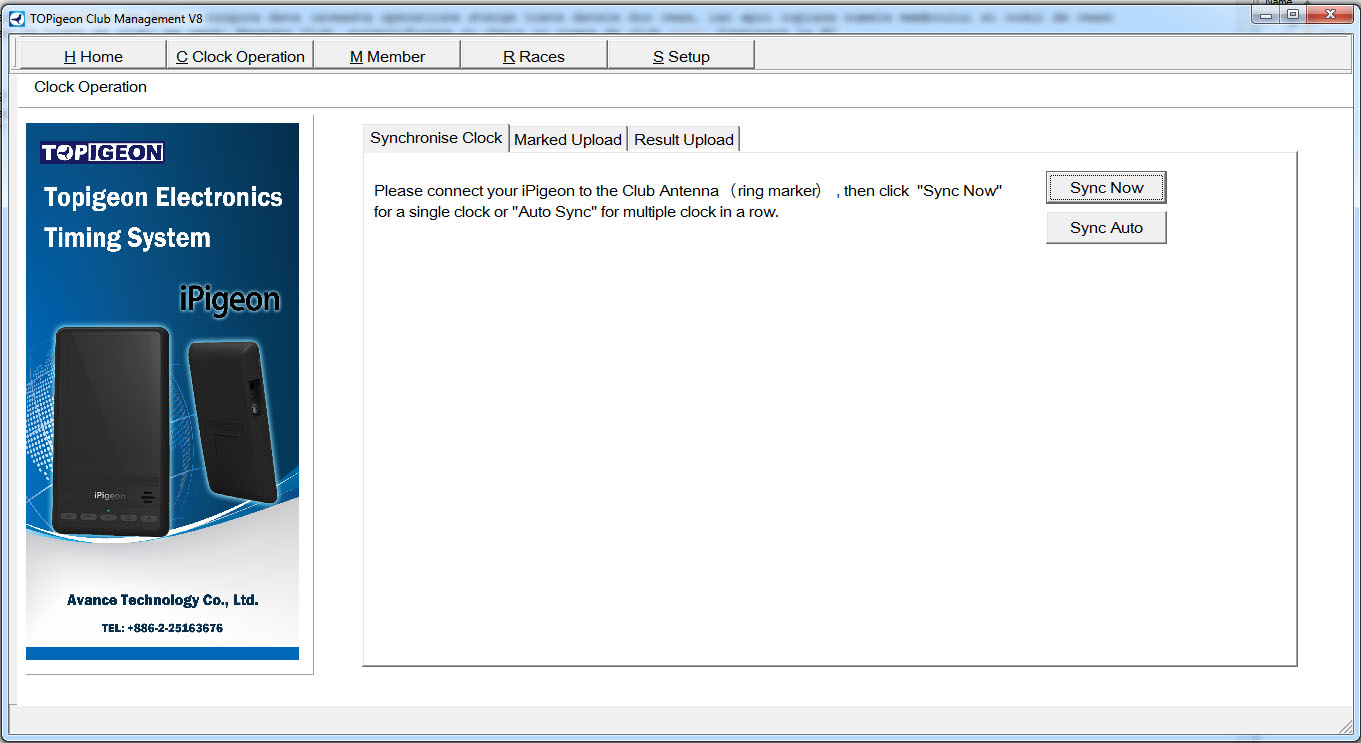
Task: Click the Avance Technology Co., Ltd. text
Action: point(162,600)
